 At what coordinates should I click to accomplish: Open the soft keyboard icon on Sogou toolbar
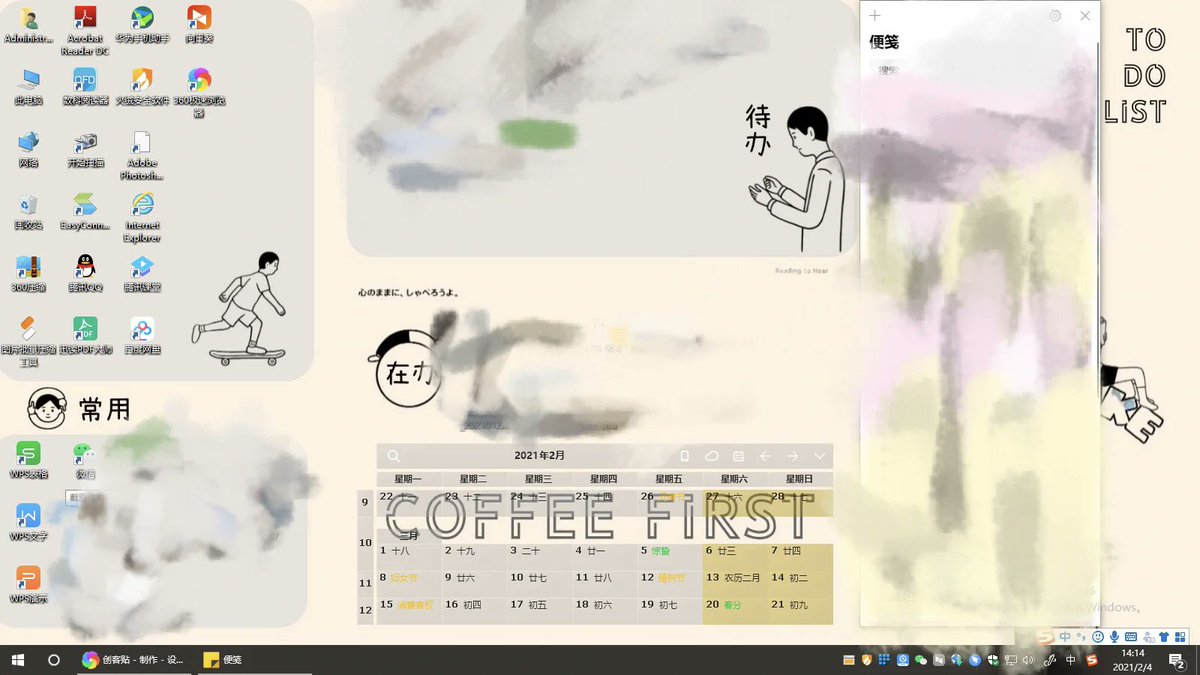(x=1131, y=636)
